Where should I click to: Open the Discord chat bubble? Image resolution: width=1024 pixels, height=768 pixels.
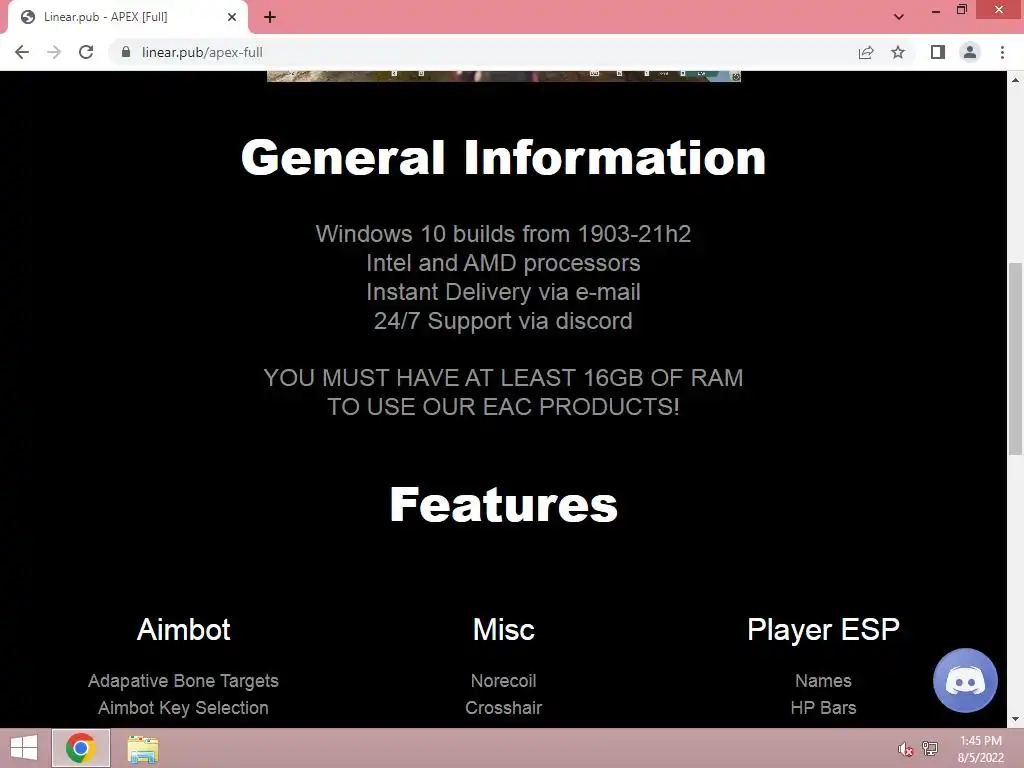965,680
